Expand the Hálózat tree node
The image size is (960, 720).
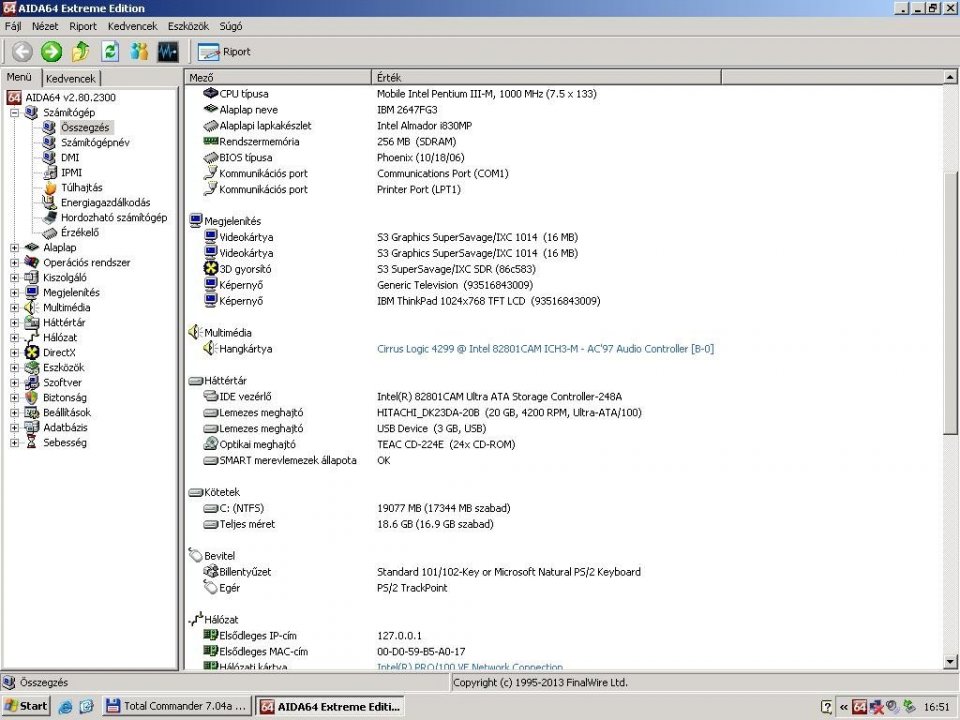click(x=14, y=337)
